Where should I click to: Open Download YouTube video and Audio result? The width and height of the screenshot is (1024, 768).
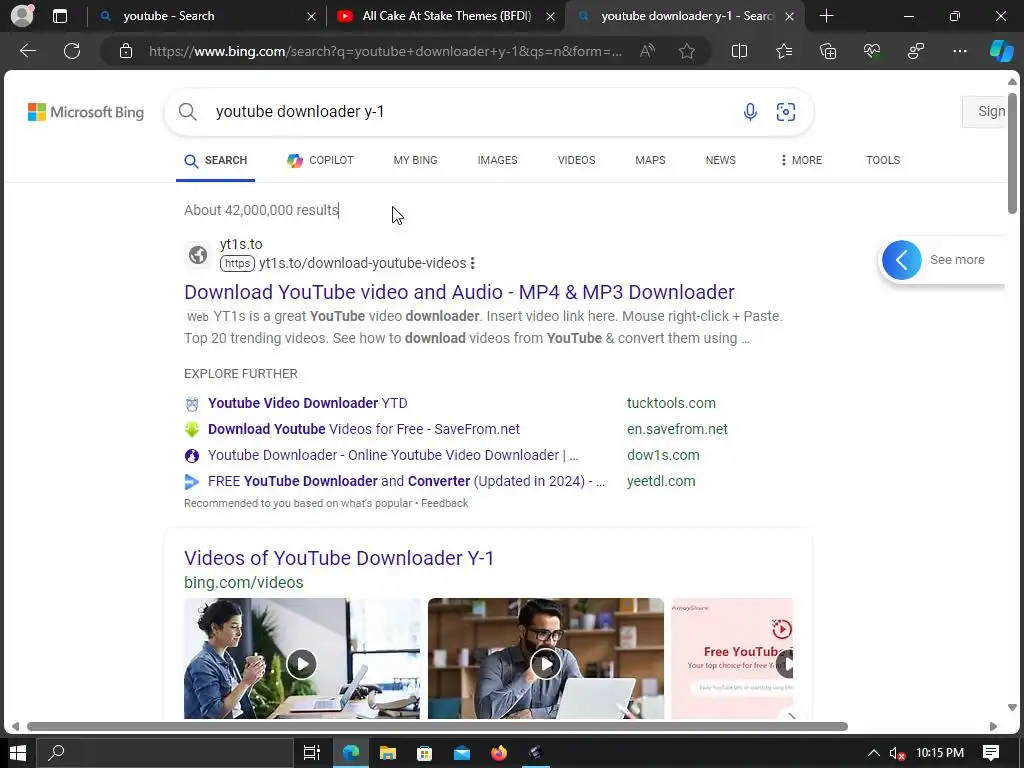point(459,292)
